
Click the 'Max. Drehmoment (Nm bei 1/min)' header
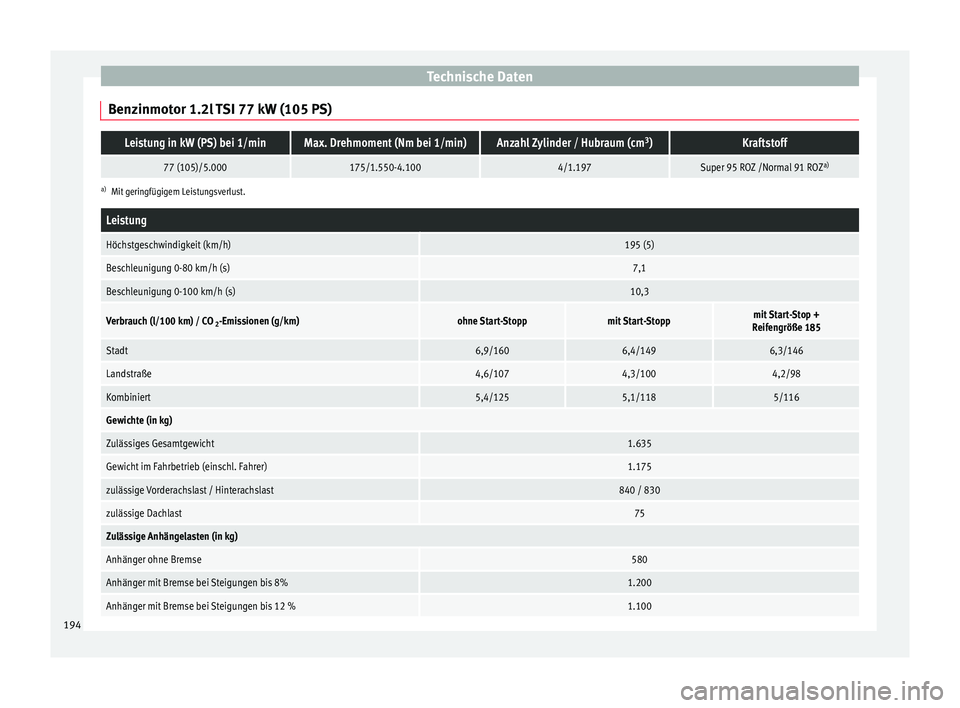tap(385, 143)
